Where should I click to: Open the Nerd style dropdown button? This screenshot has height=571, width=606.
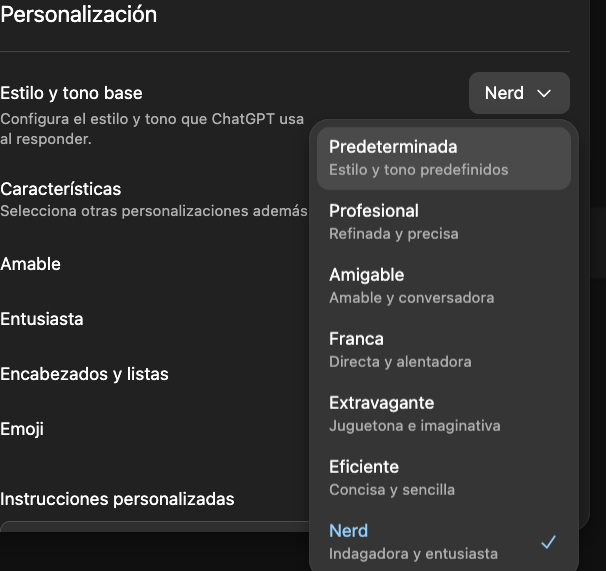518,93
